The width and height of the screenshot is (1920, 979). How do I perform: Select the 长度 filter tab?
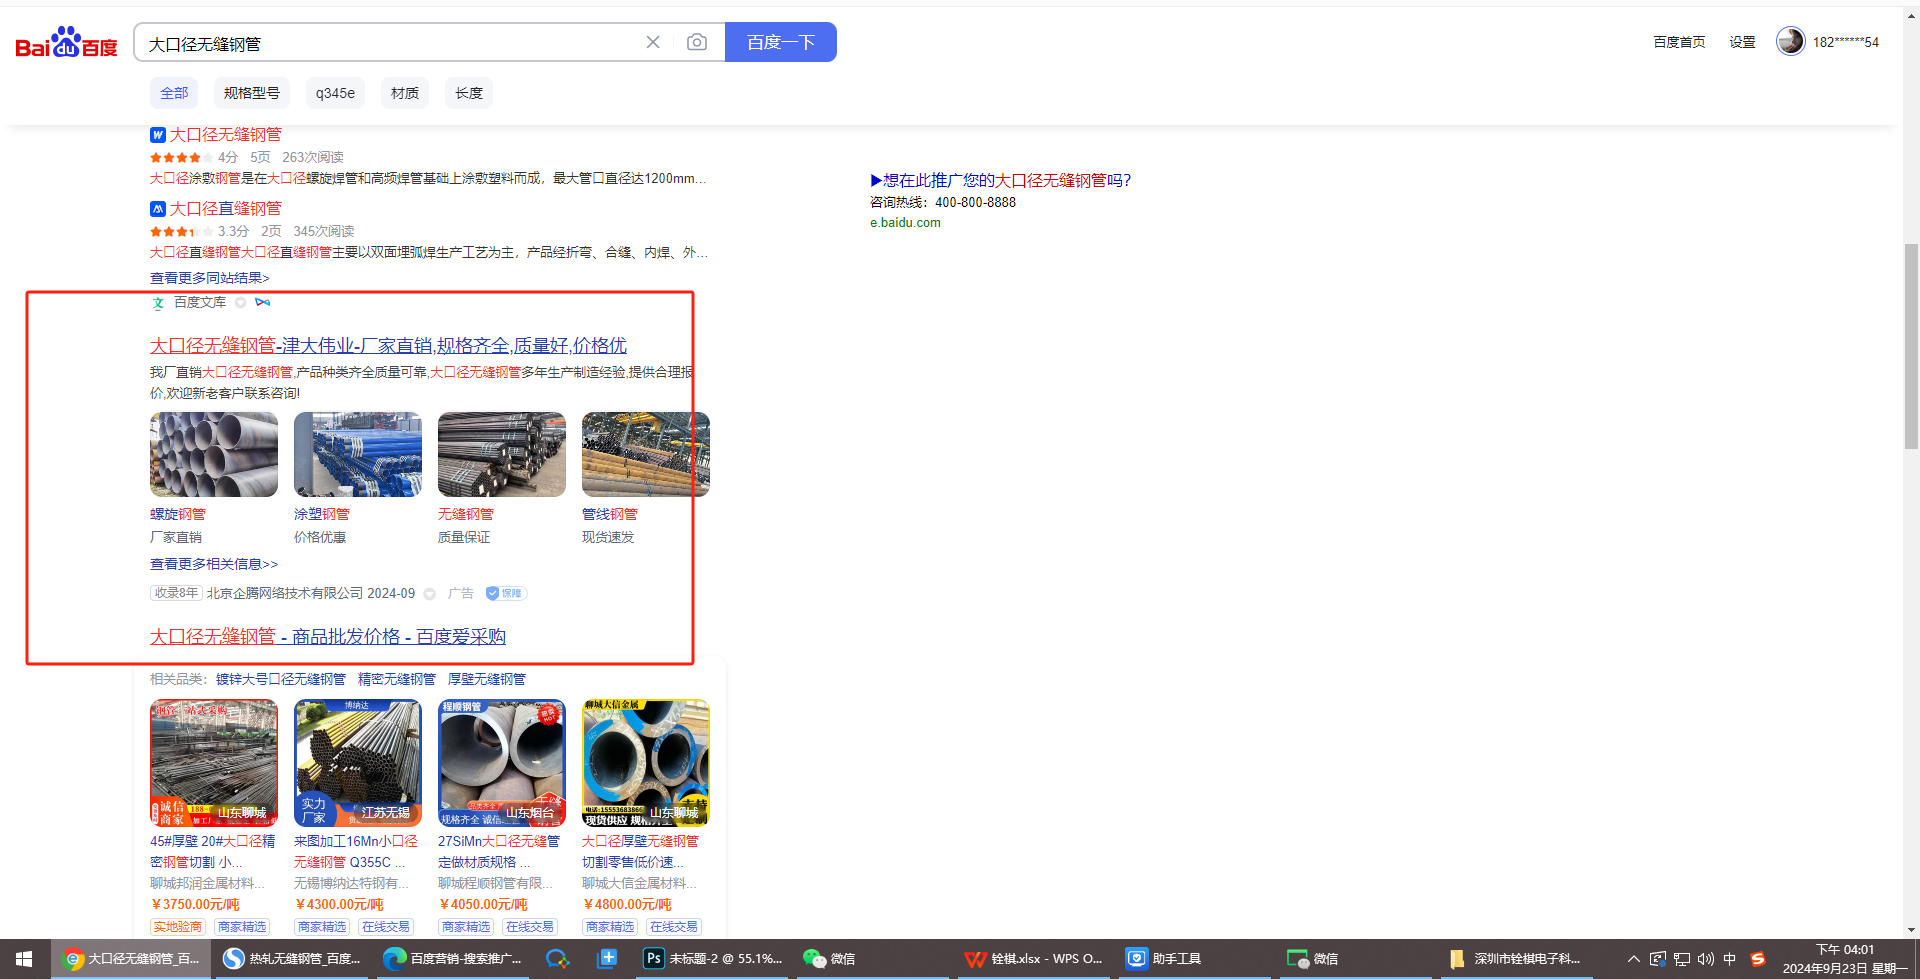point(469,93)
